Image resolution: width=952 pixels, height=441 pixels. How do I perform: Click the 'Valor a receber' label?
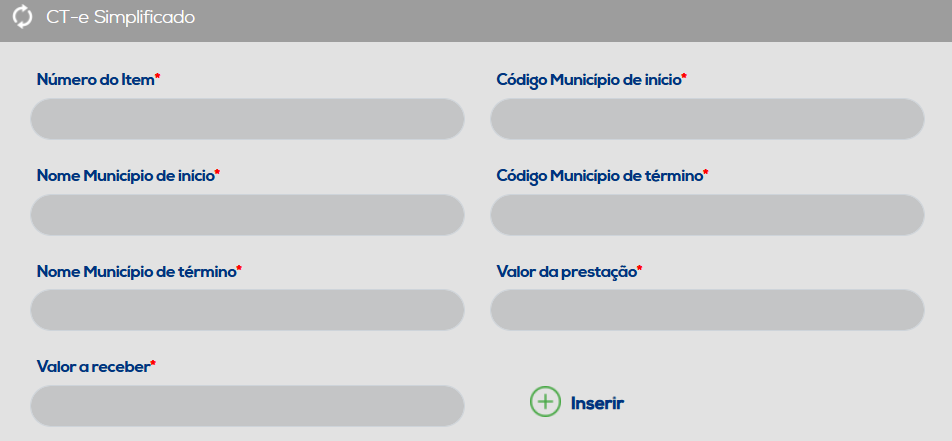(93, 367)
